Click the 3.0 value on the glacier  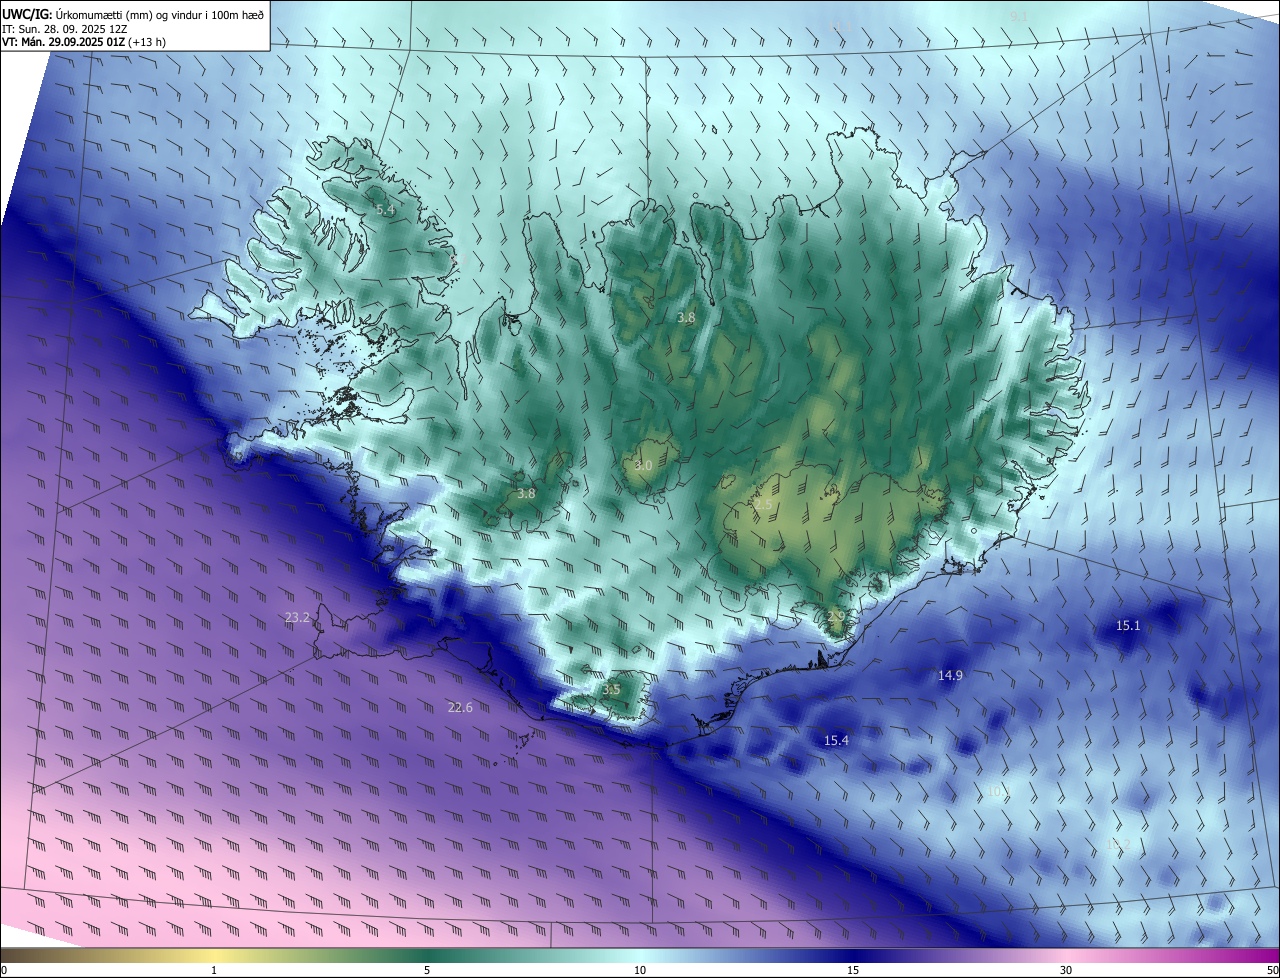(x=643, y=465)
